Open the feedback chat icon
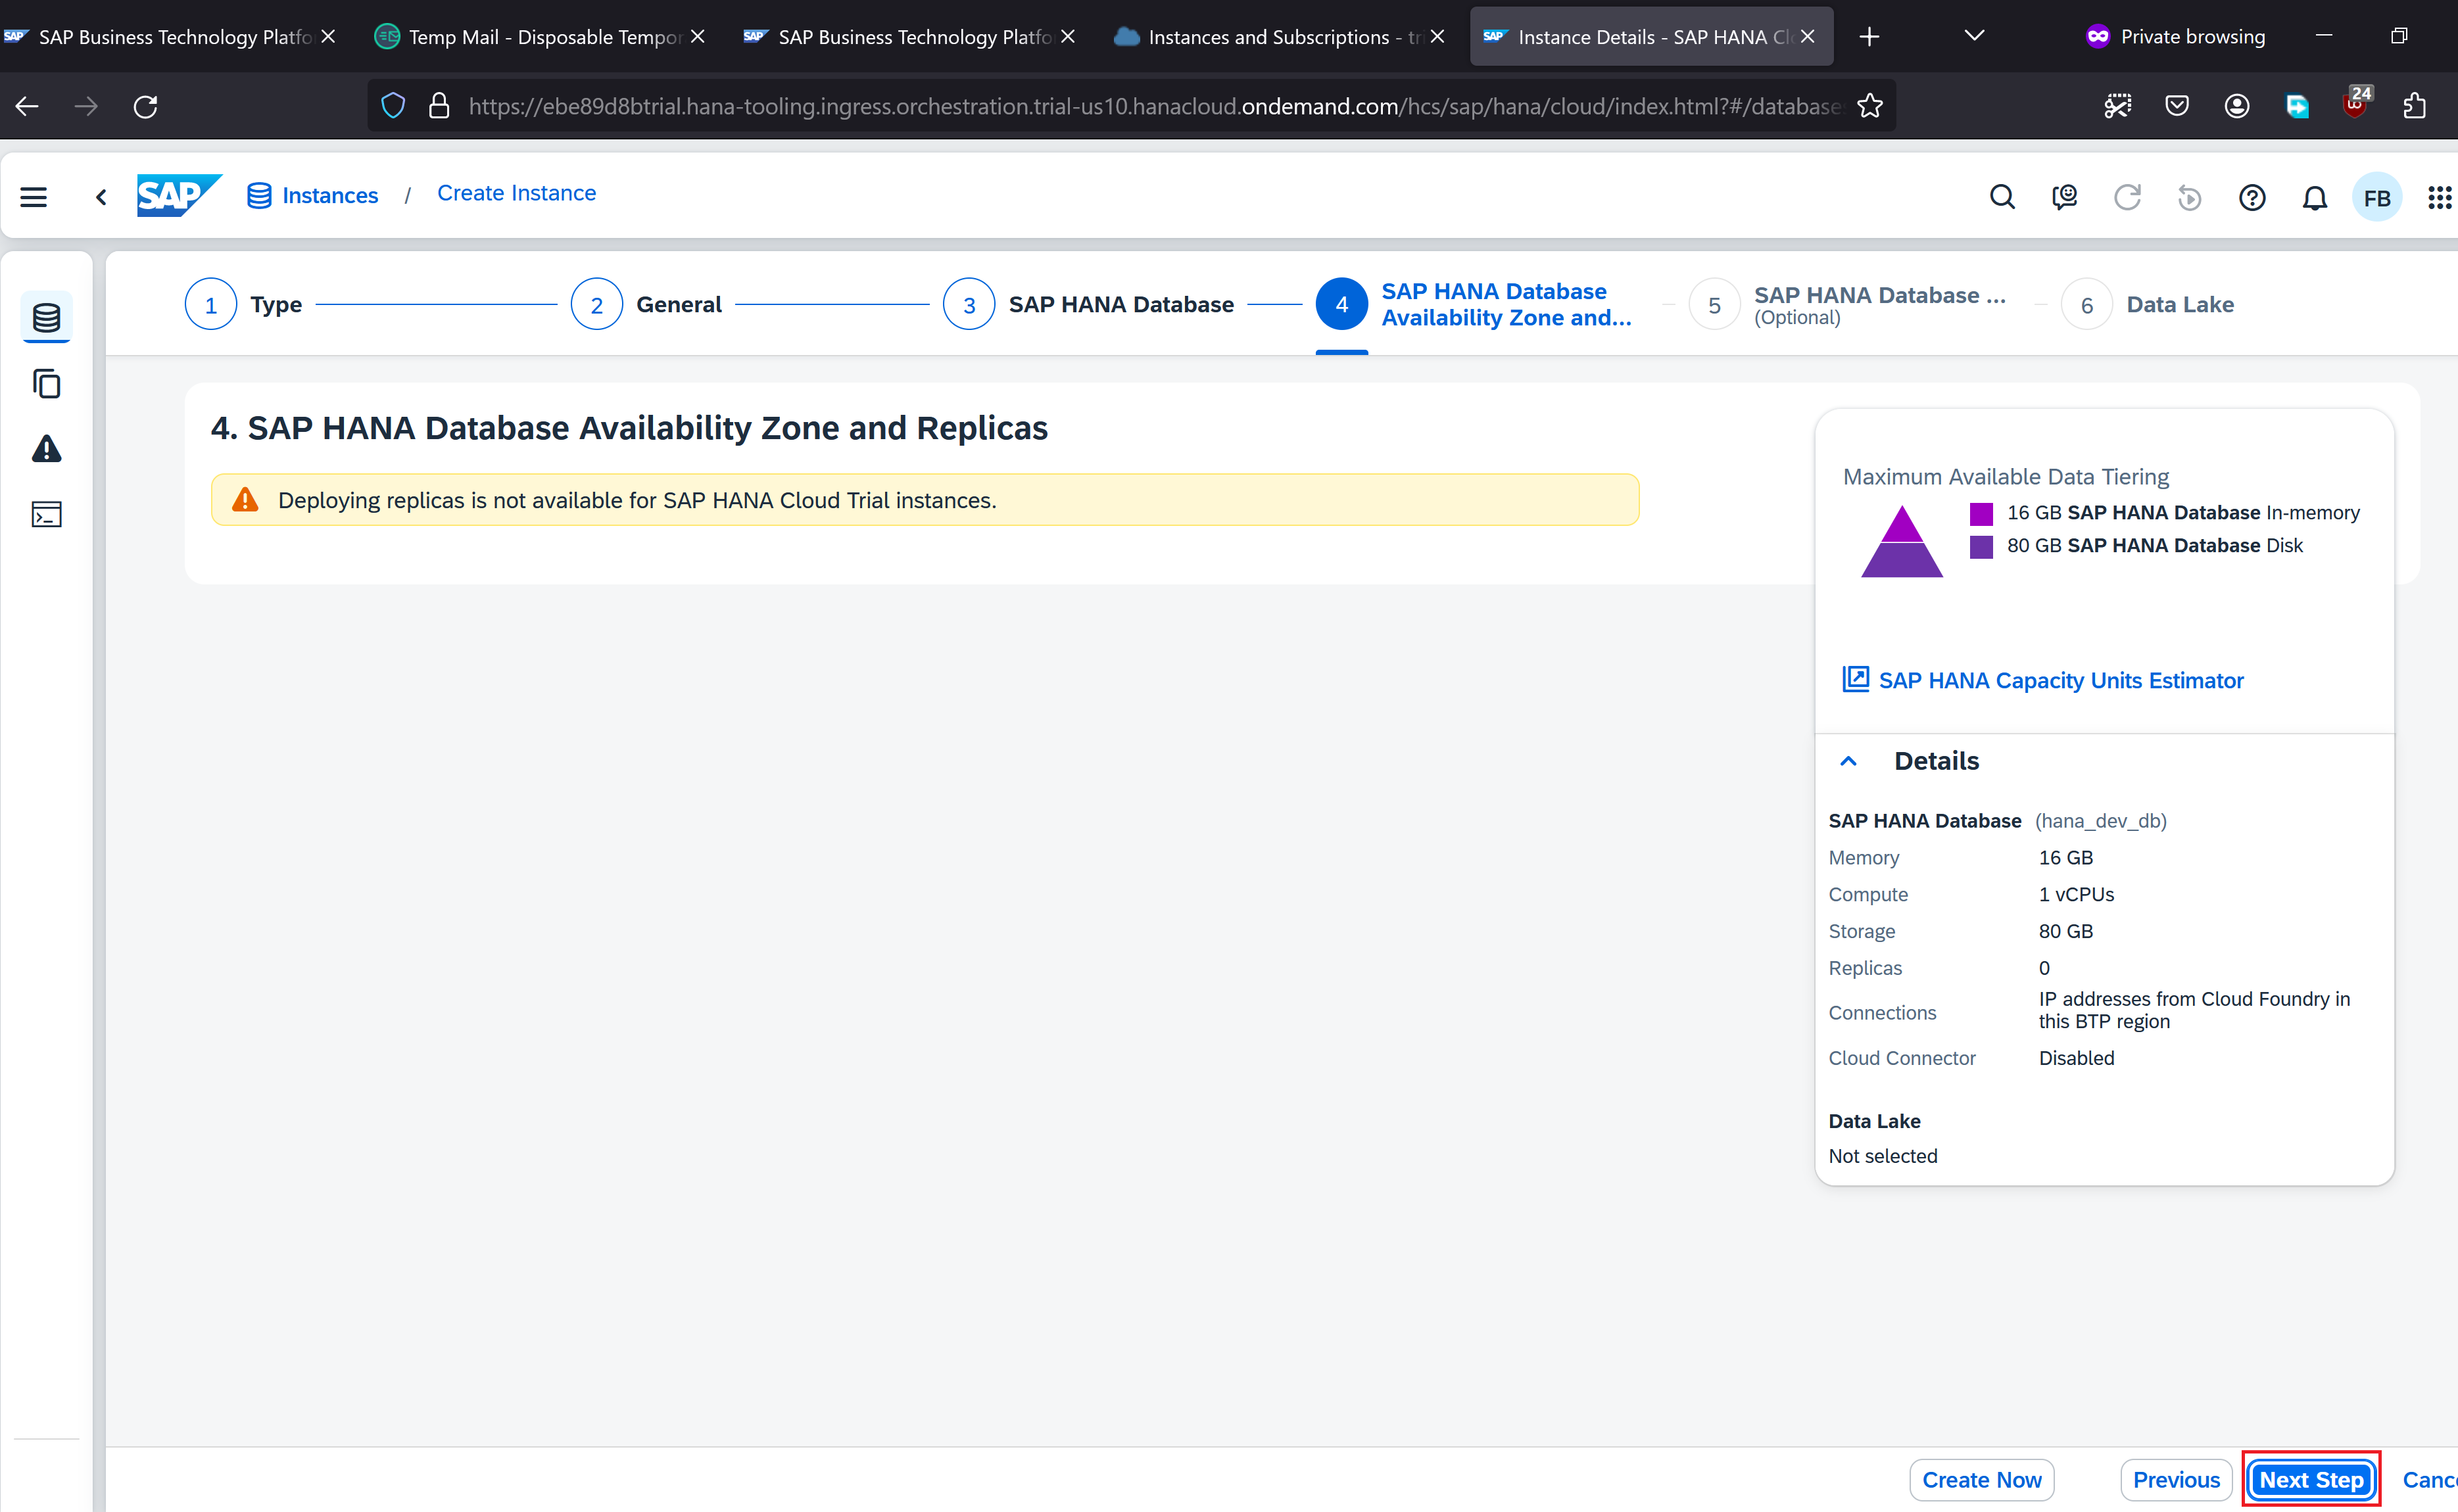 pos(2064,197)
